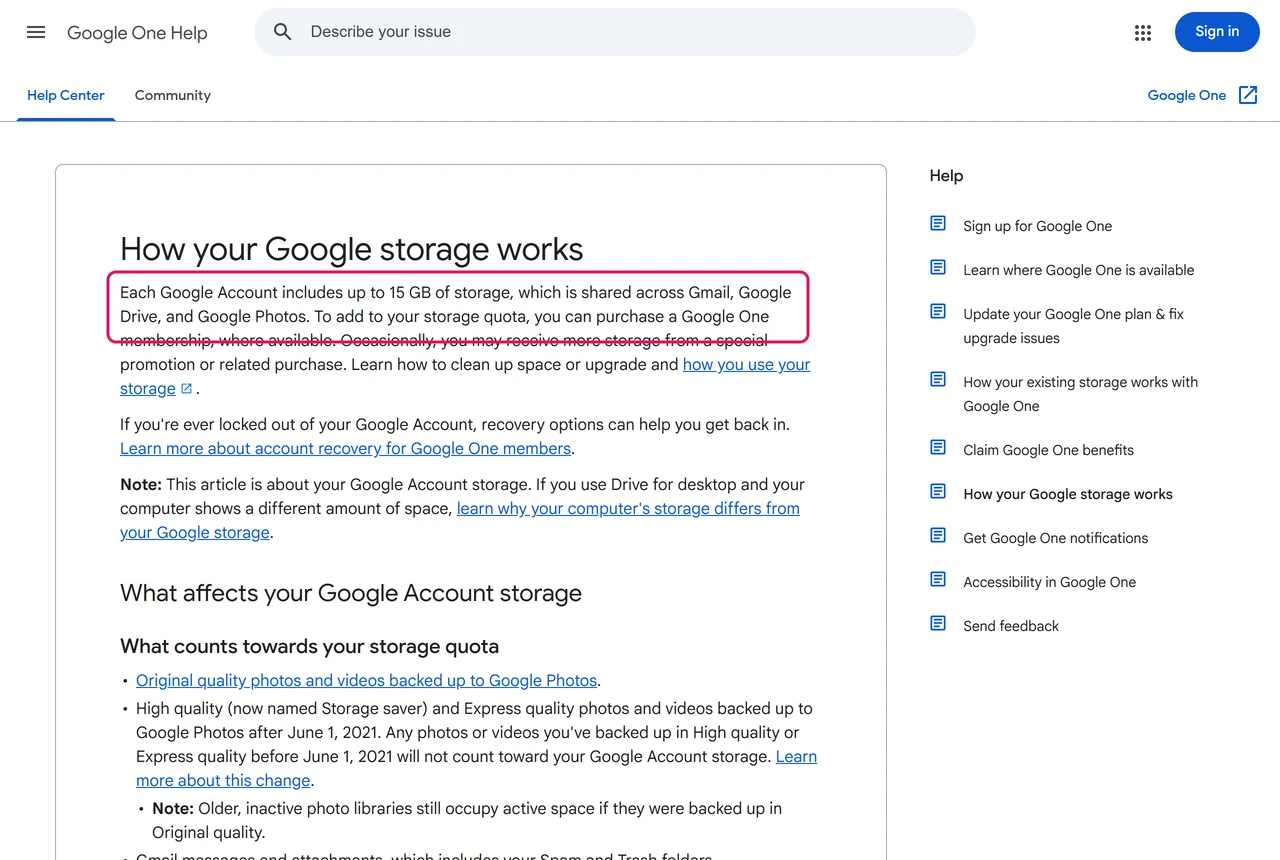
Task: Click the Sign in button
Action: [x=1217, y=32]
